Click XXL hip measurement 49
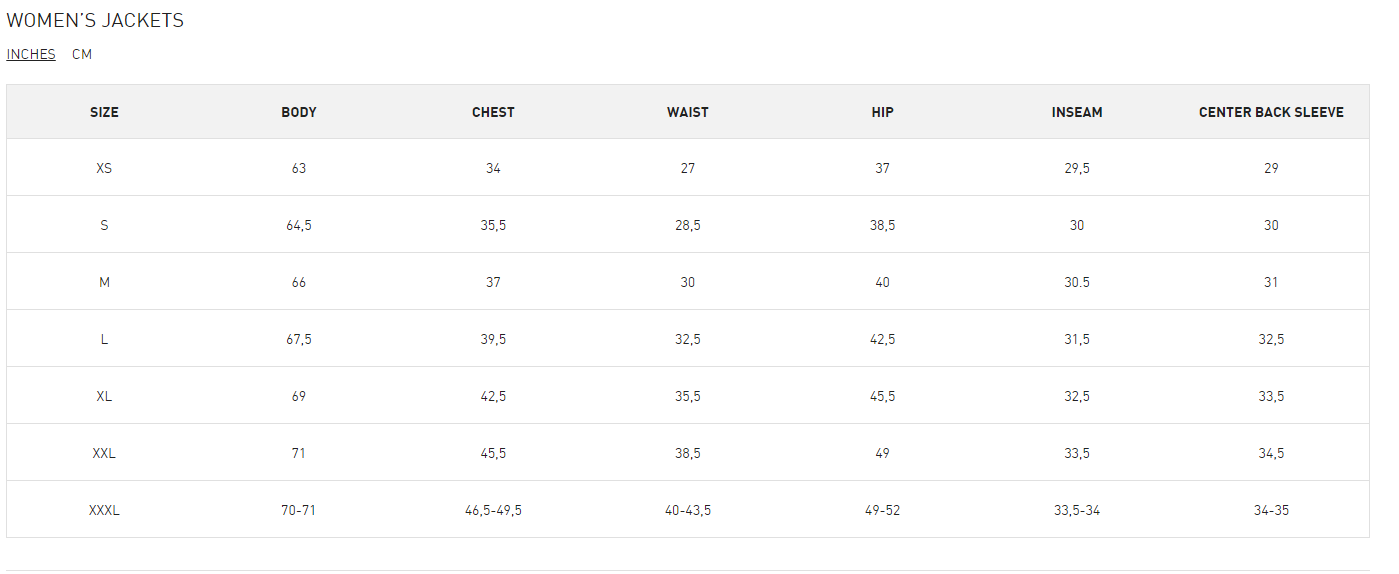Viewport: 1399px width, 574px height. pos(882,453)
